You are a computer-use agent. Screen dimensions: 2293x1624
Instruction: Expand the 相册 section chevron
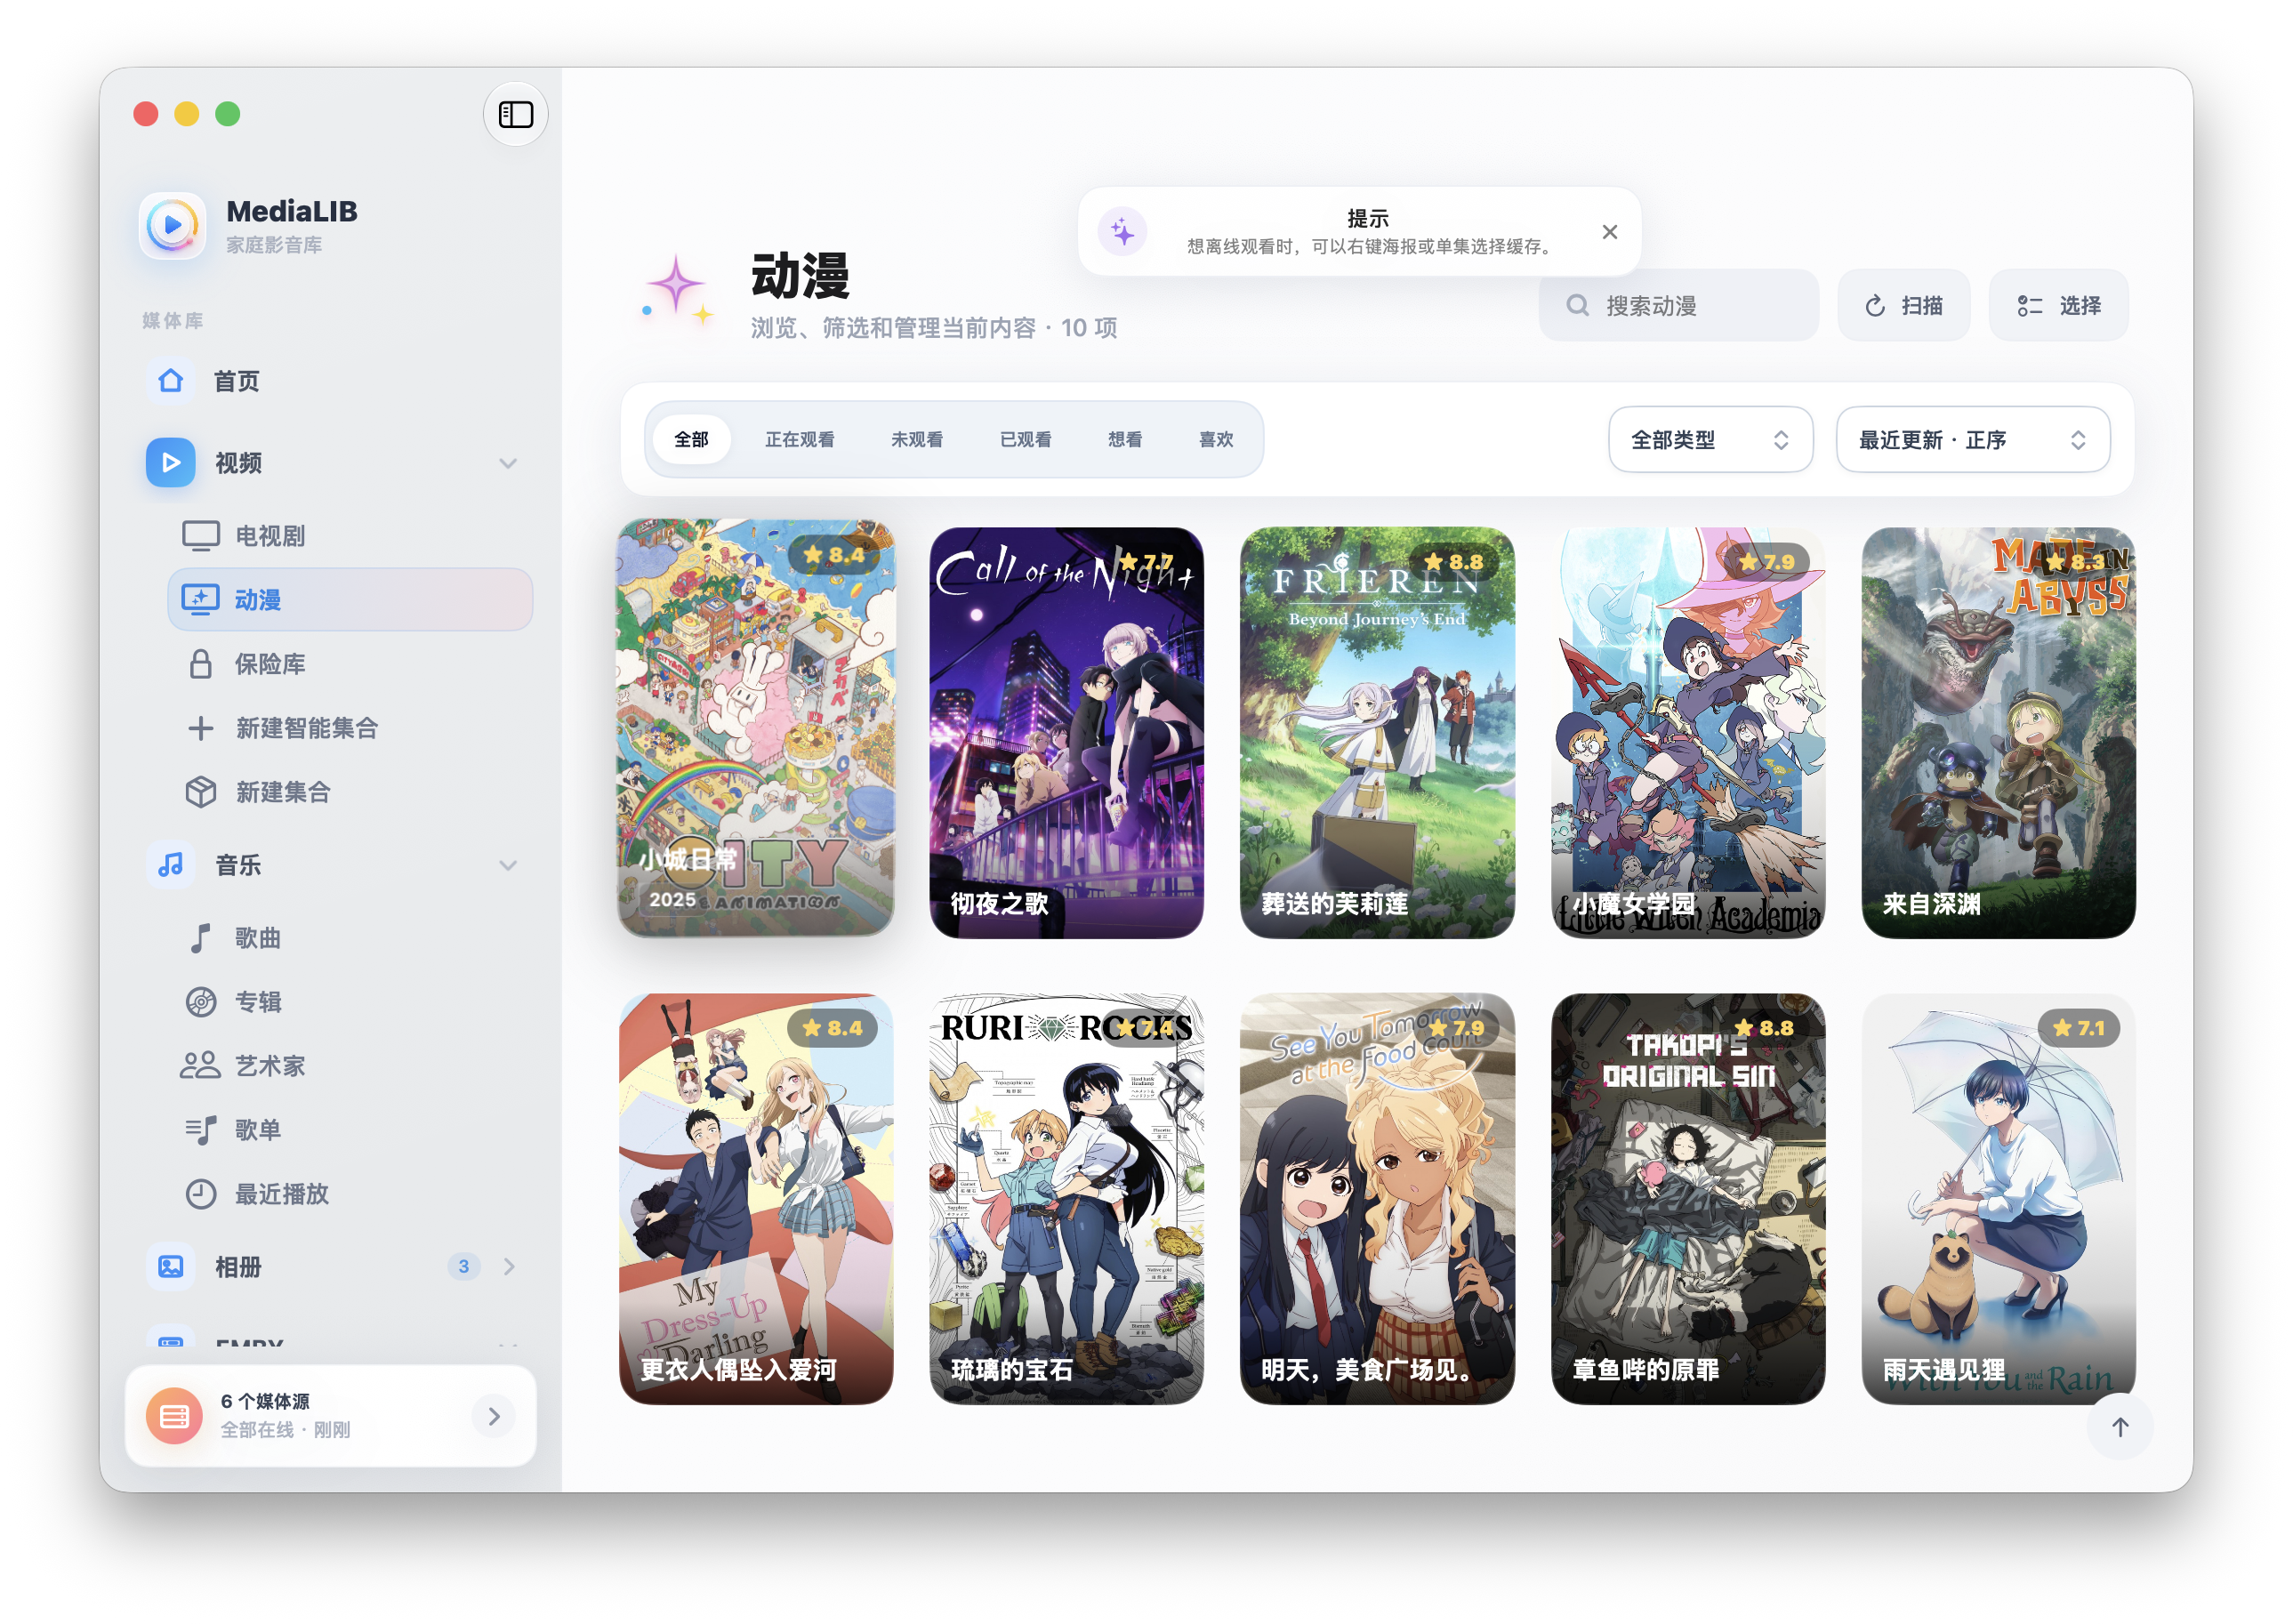[509, 1267]
